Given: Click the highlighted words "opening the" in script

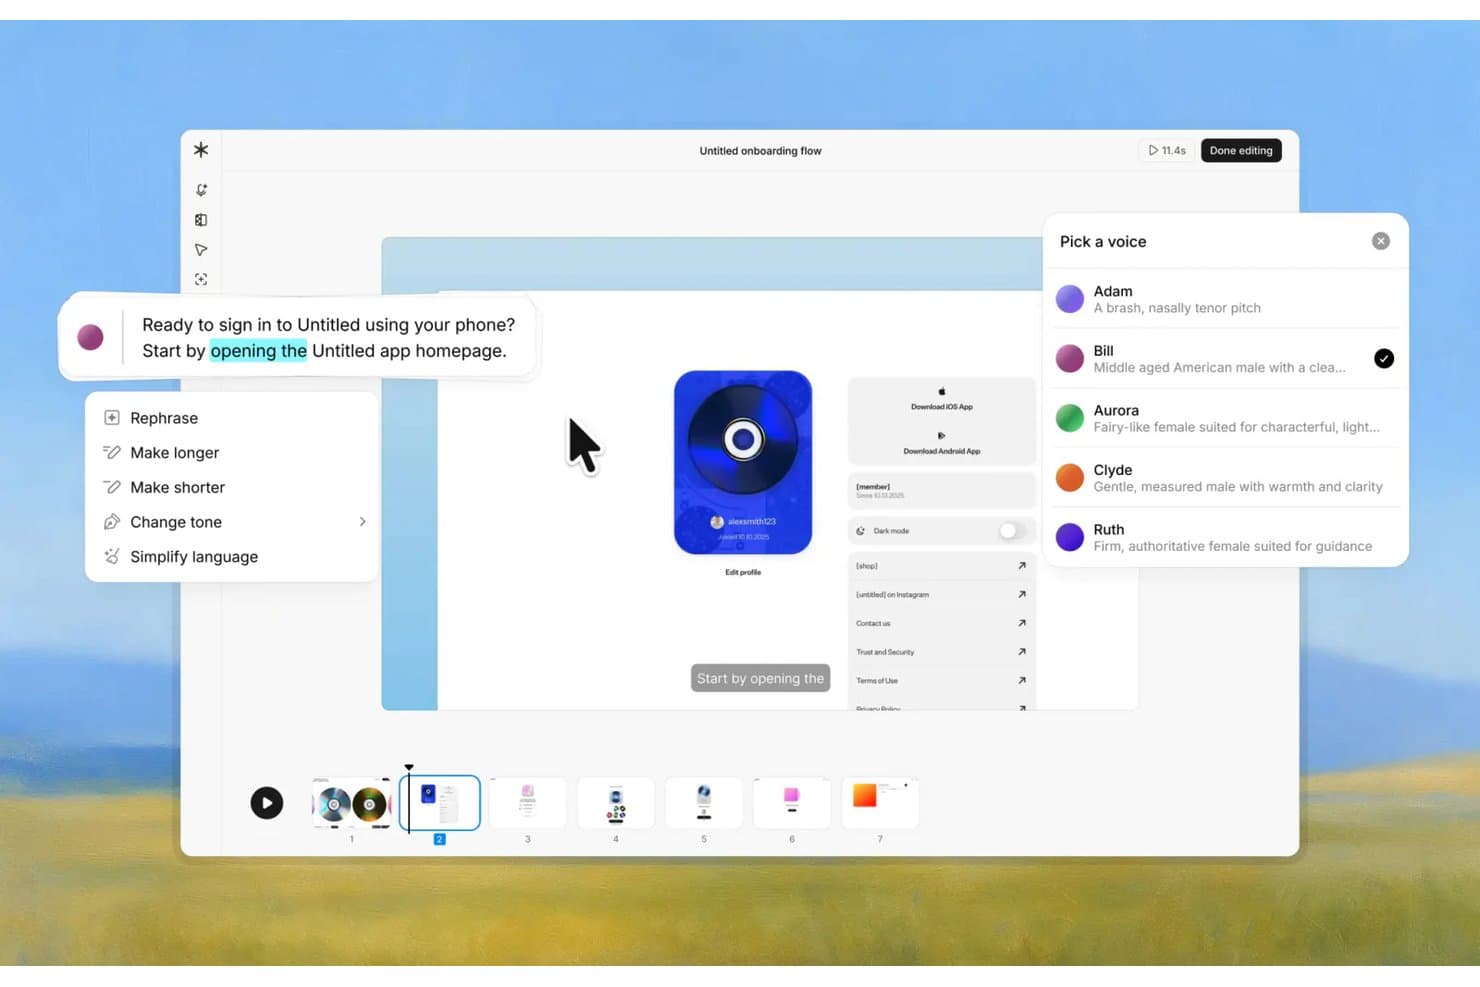Looking at the screenshot, I should point(259,351).
